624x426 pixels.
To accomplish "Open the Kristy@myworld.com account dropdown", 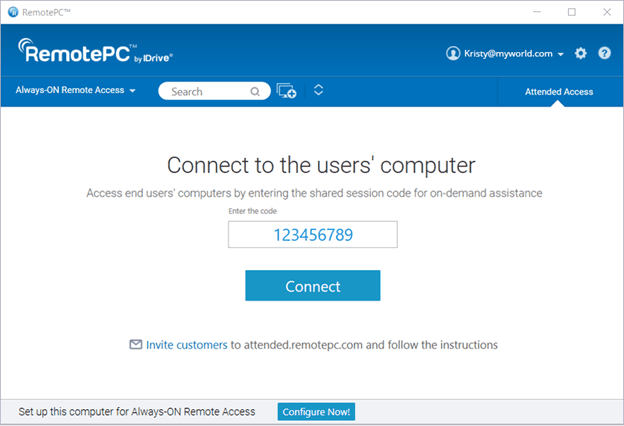I will click(514, 54).
